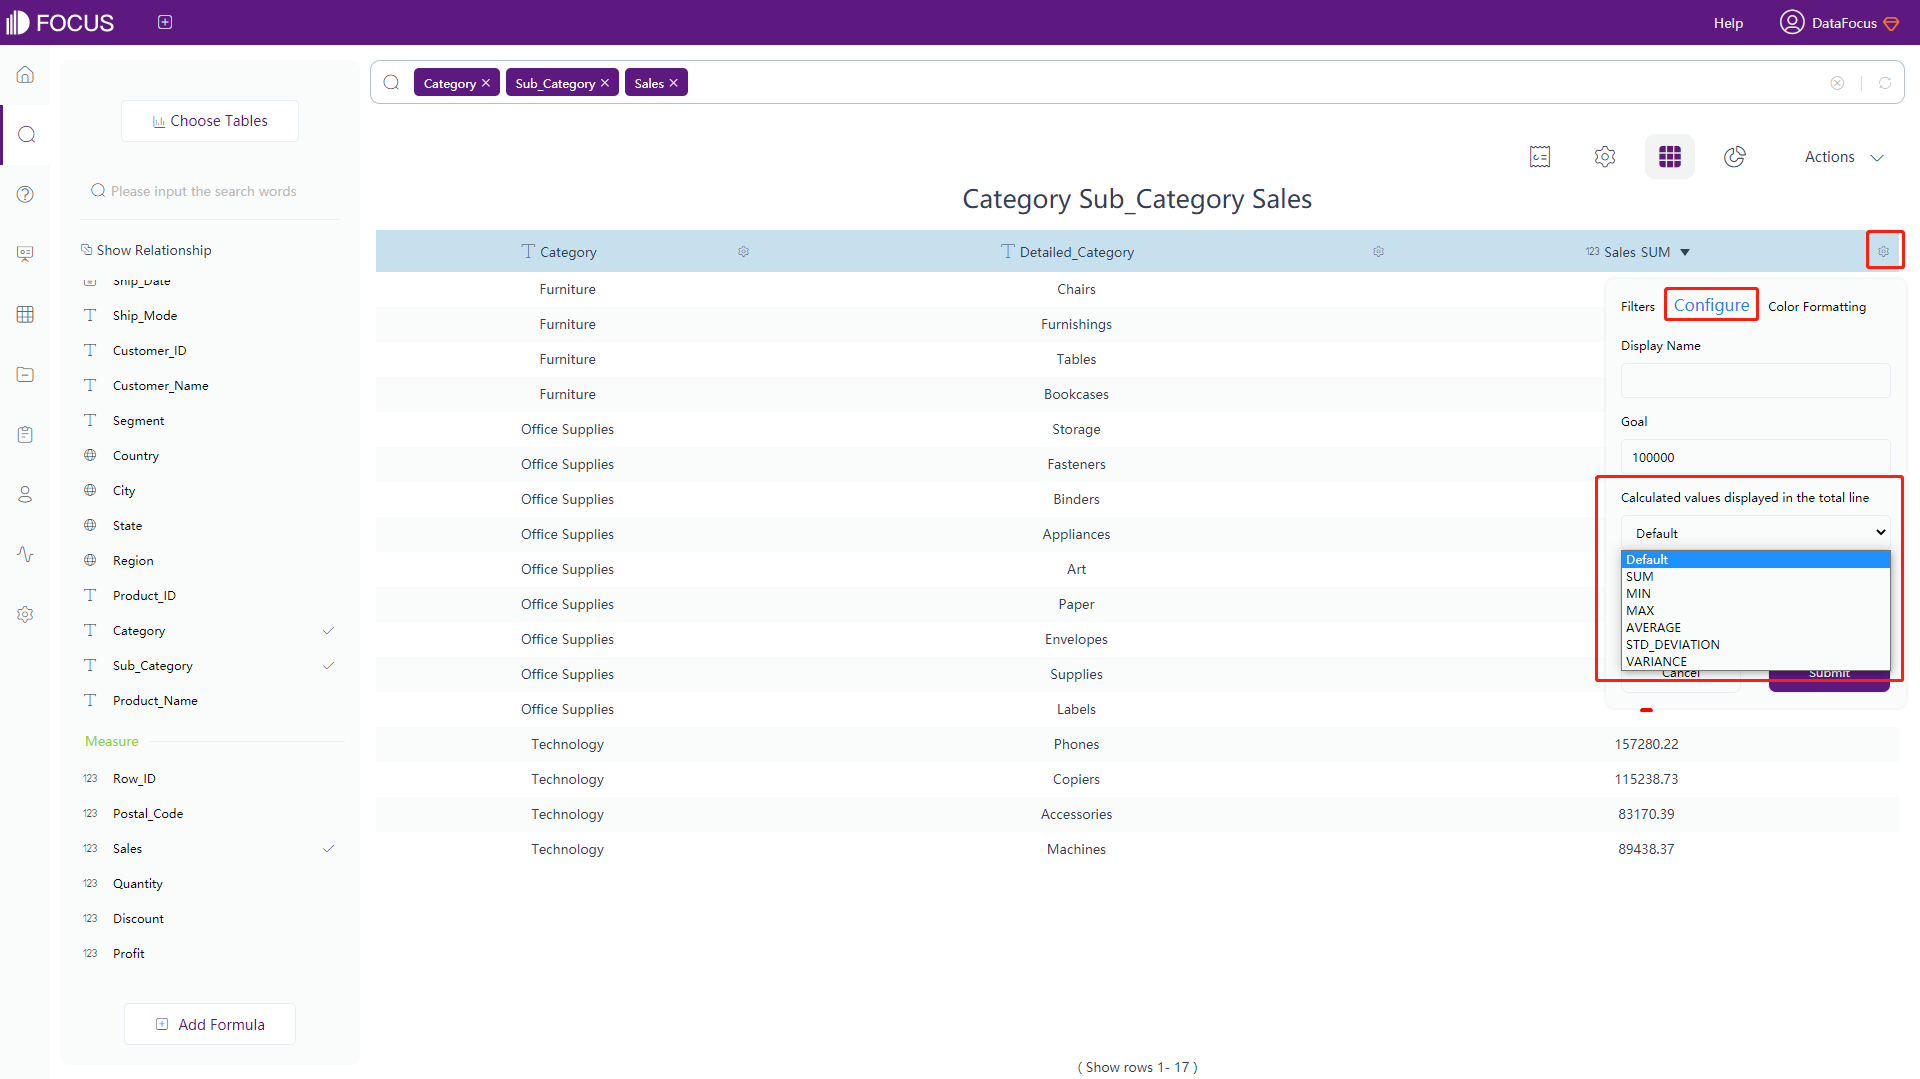Open the search module icon in sidebar
The height and width of the screenshot is (1079, 1920).
(x=27, y=134)
